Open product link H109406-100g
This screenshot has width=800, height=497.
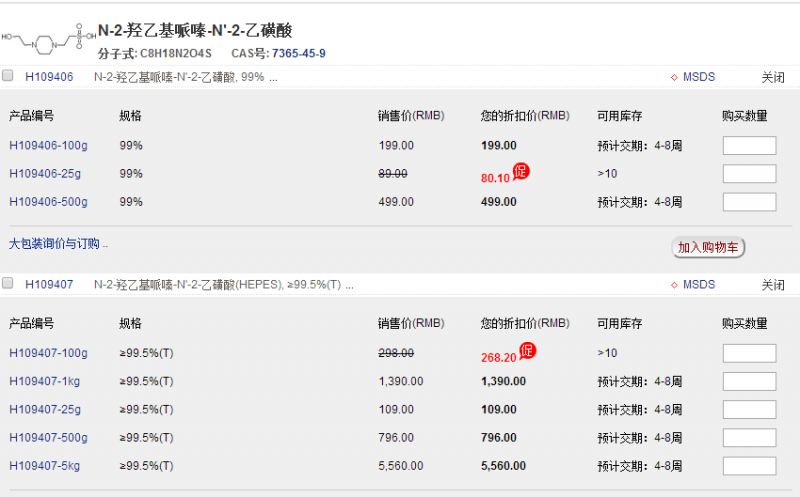point(48,146)
